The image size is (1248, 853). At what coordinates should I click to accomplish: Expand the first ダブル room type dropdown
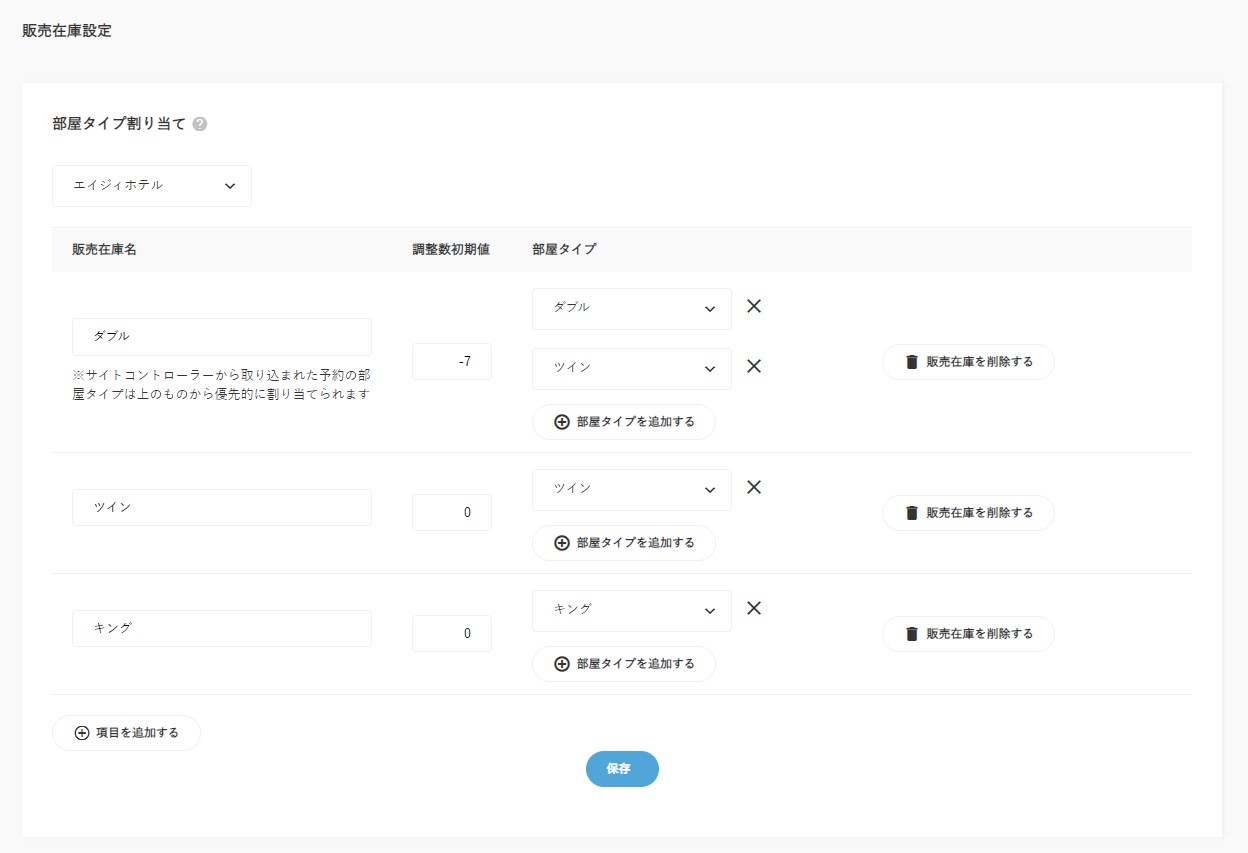(x=631, y=309)
